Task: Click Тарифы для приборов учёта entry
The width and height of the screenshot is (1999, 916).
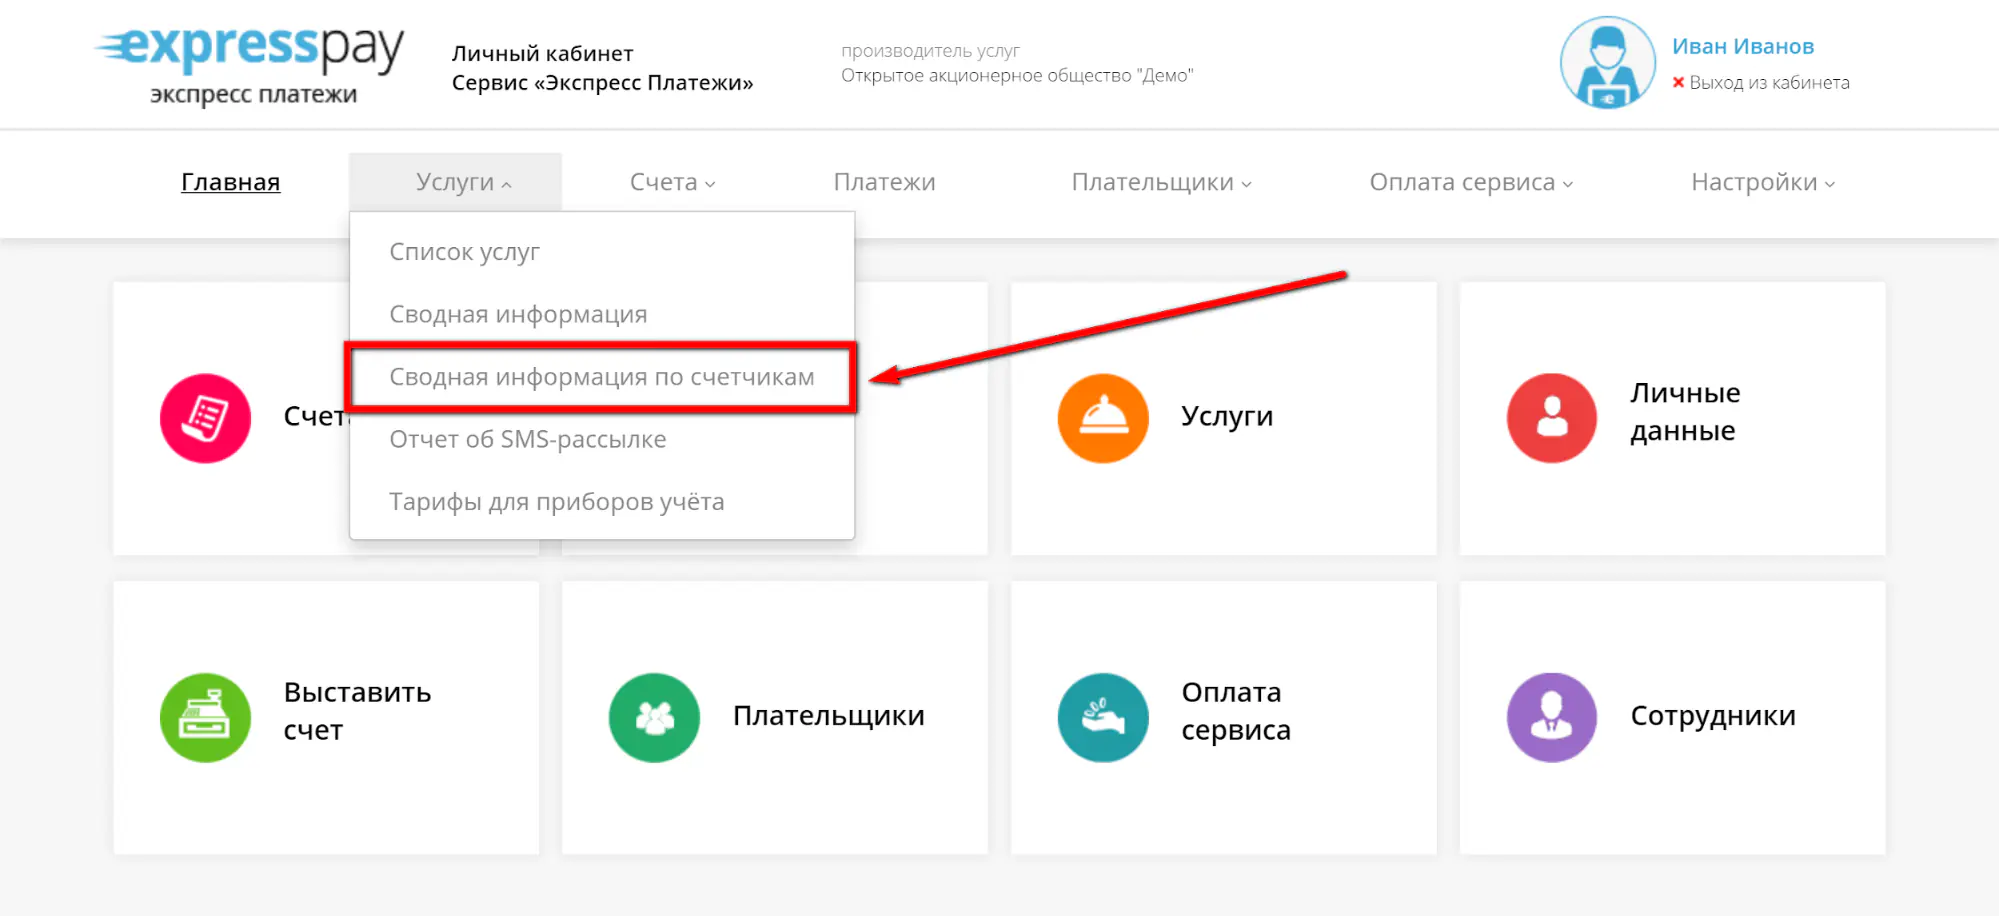Action: pyautogui.click(x=557, y=501)
